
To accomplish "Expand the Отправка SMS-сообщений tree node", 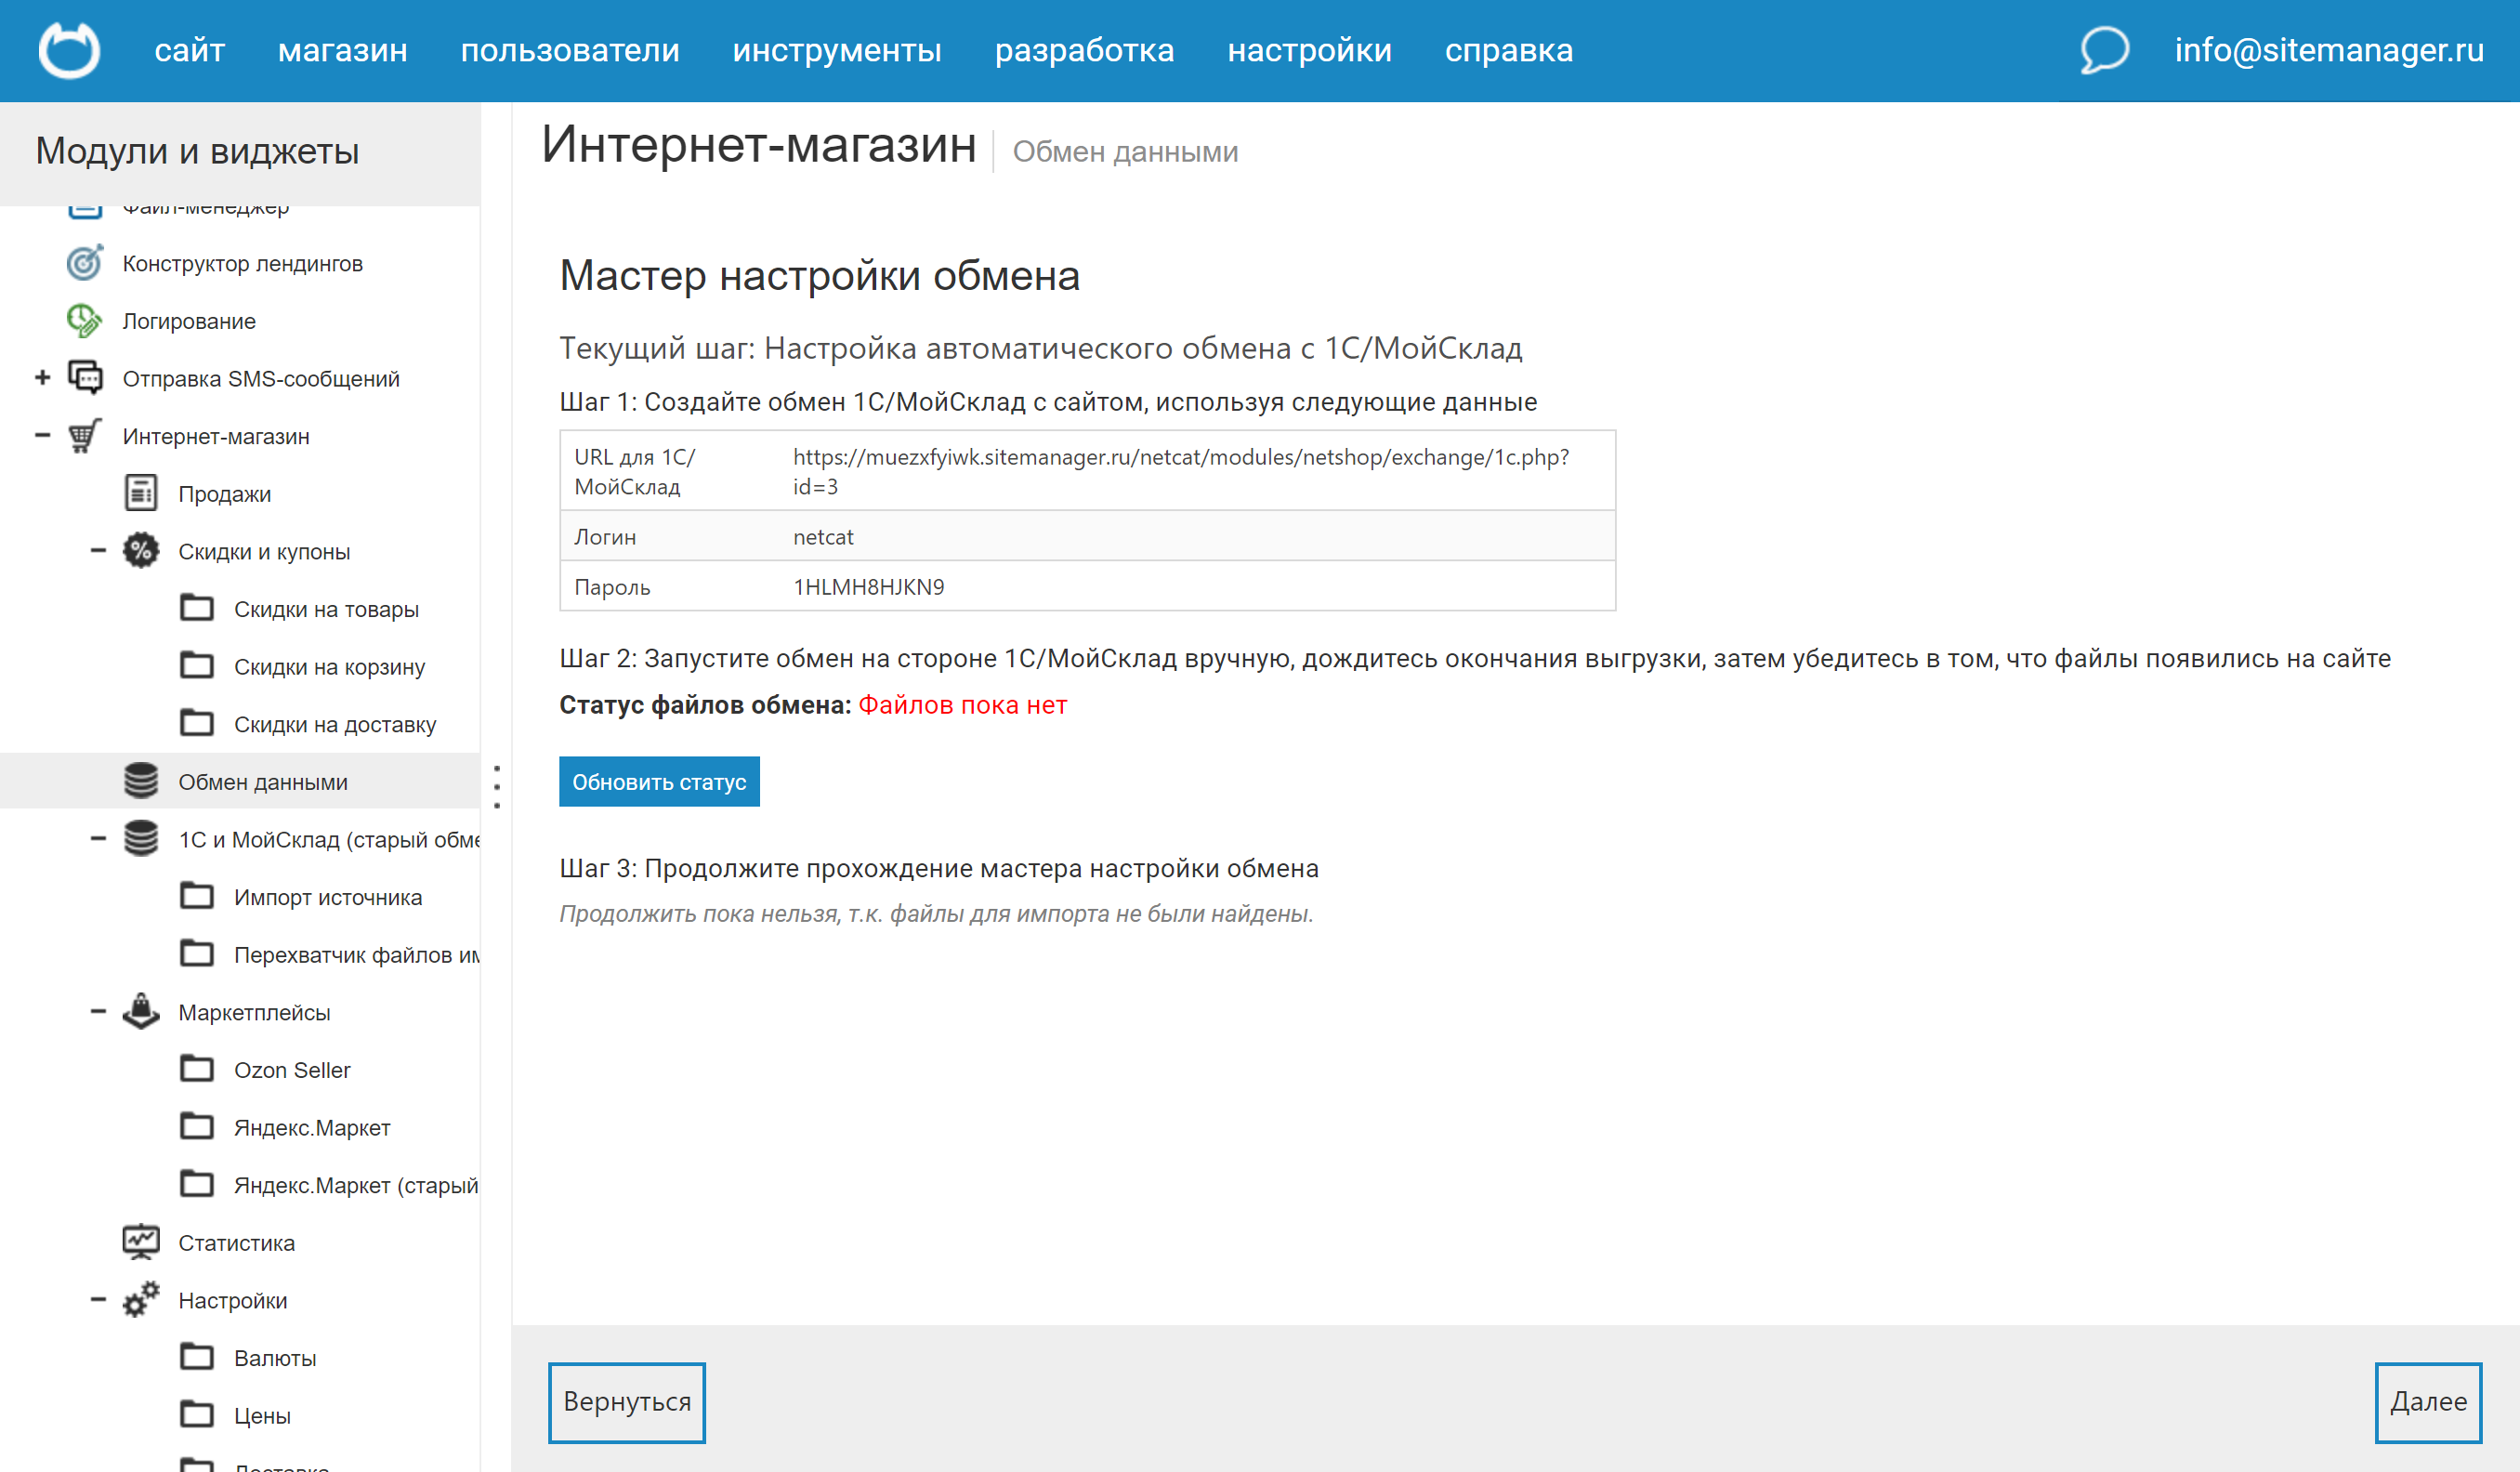I will point(41,378).
